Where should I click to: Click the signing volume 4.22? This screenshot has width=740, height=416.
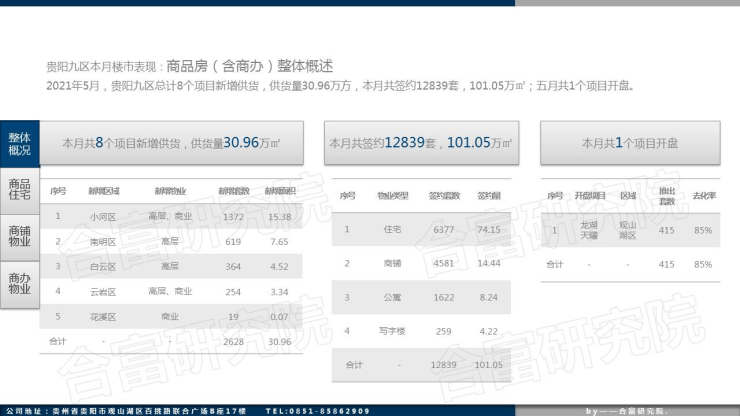[489, 331]
